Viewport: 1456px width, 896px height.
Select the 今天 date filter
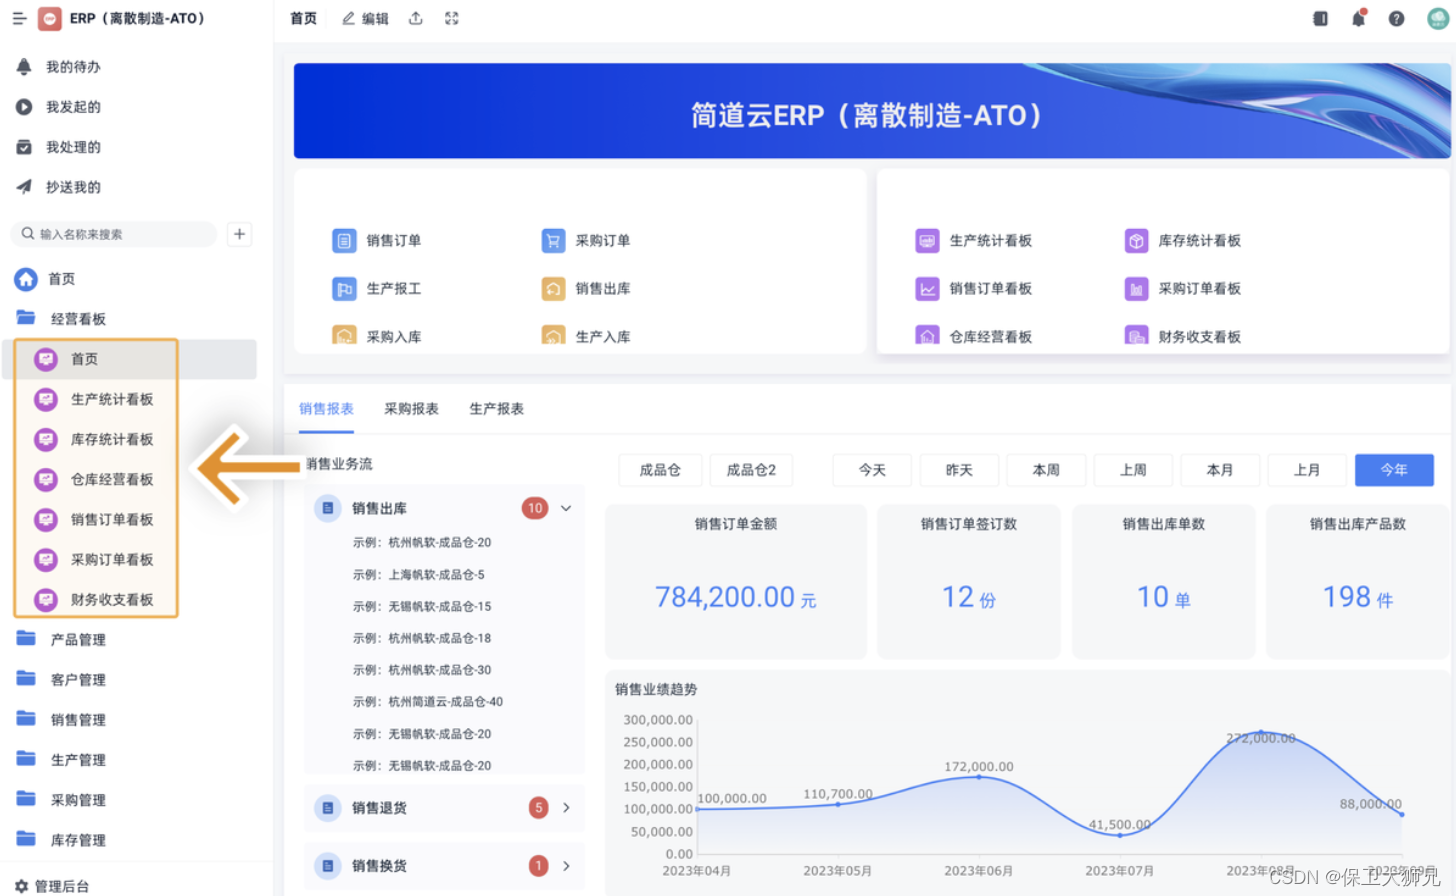(x=872, y=470)
